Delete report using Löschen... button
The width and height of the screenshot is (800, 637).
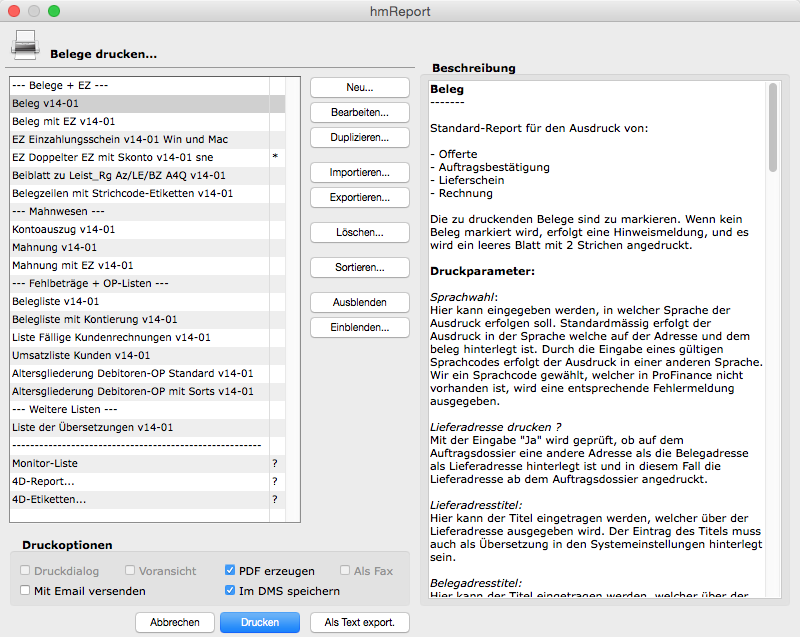359,232
